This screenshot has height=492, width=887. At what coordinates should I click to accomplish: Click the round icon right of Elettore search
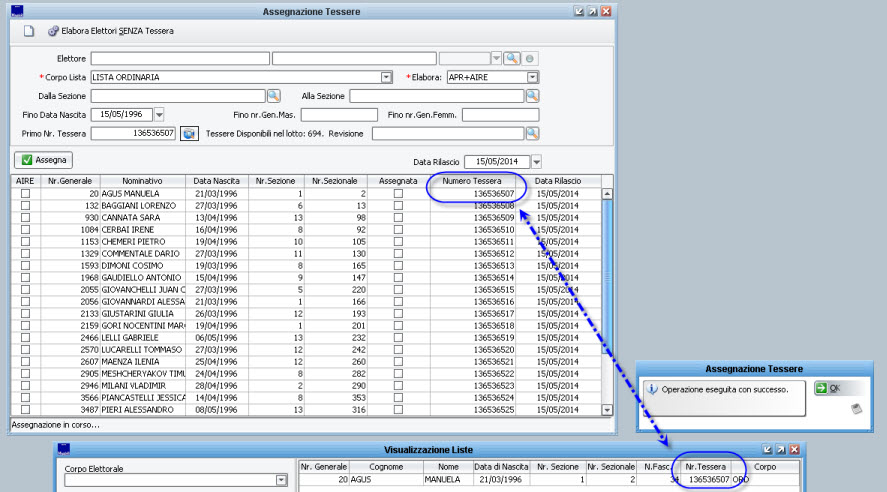point(530,59)
